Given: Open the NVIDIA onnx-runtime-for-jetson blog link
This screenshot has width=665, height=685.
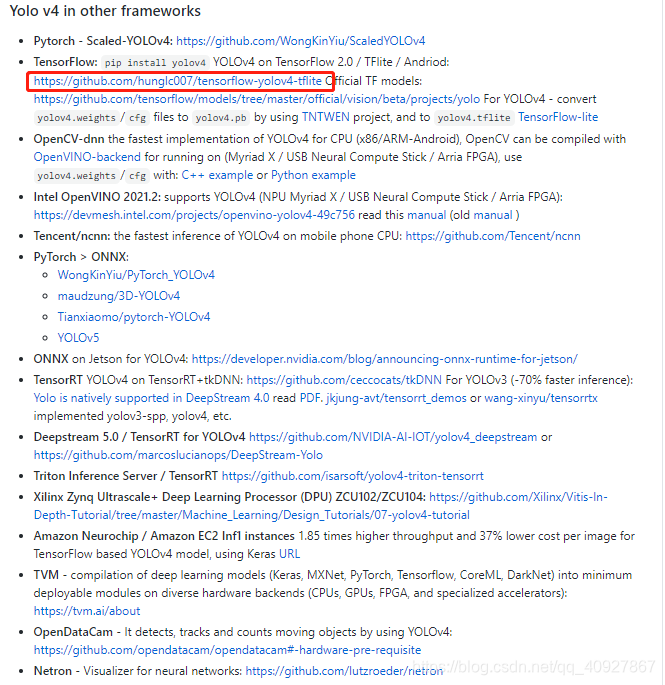Looking at the screenshot, I should 384,359.
